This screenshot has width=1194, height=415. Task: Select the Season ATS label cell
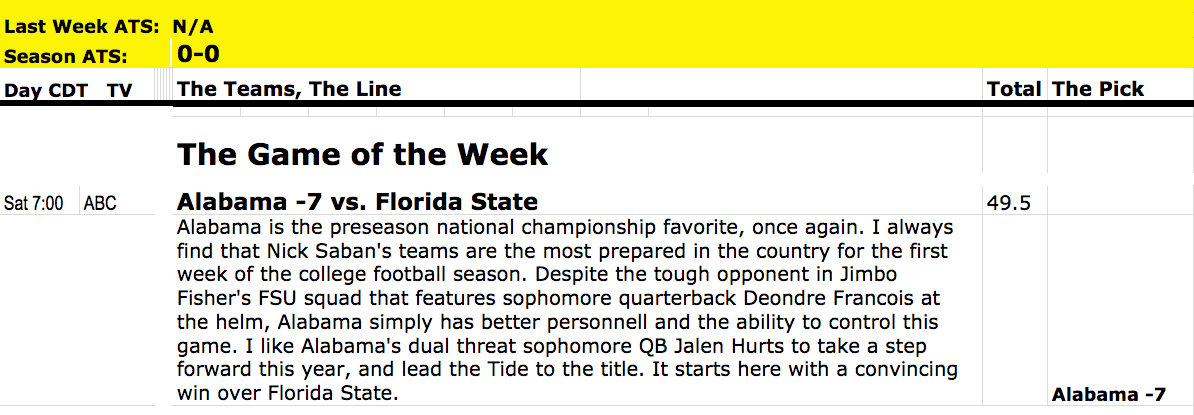[65, 56]
